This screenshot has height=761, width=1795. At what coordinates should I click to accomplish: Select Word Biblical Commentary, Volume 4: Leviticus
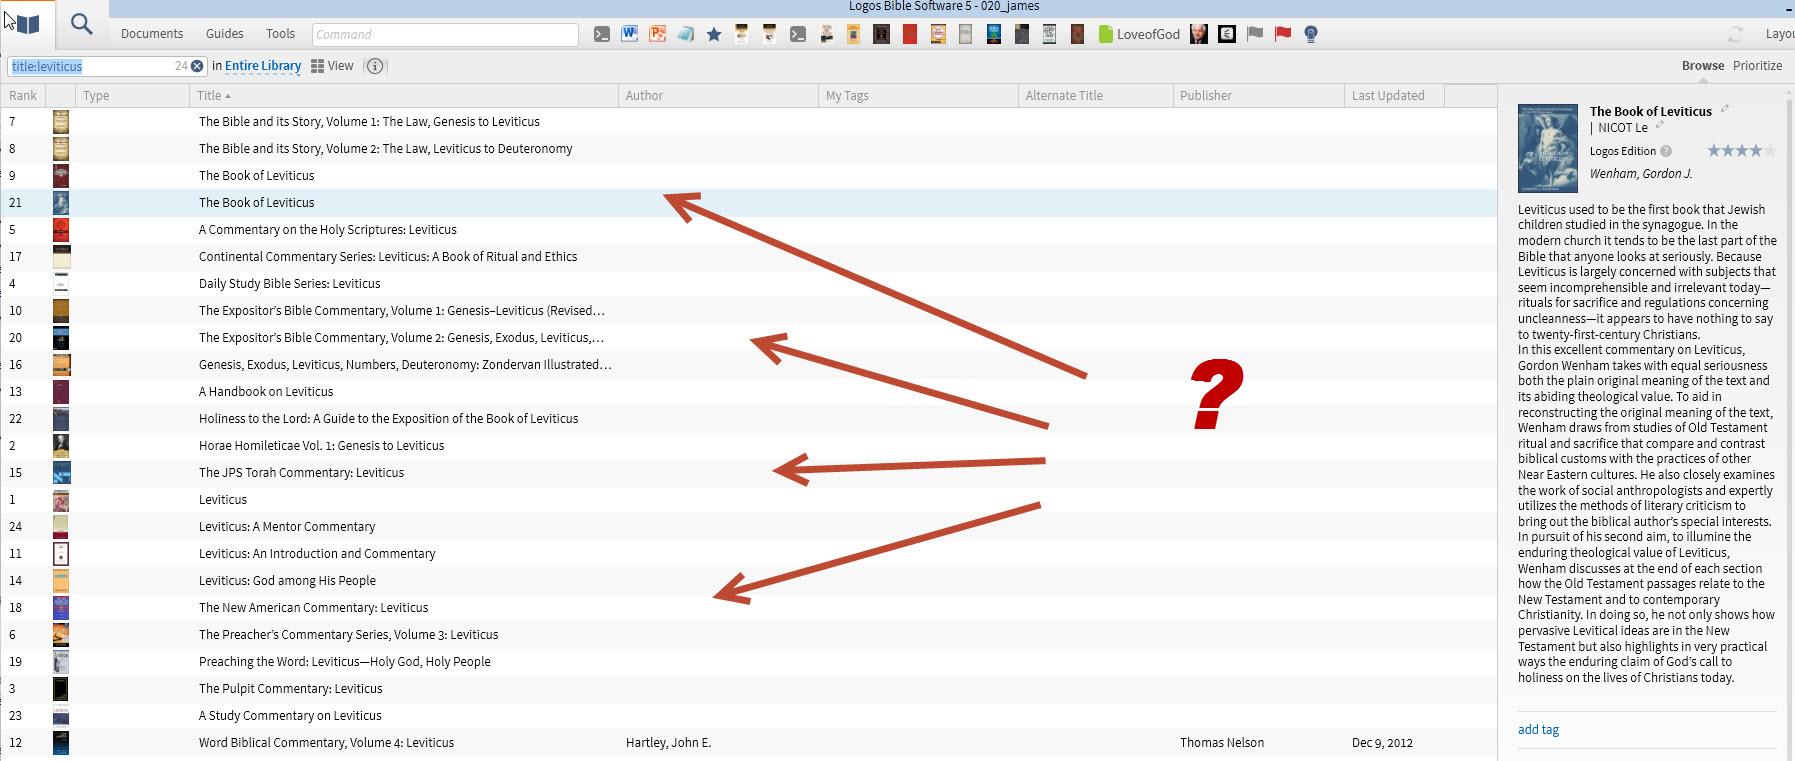point(748,743)
